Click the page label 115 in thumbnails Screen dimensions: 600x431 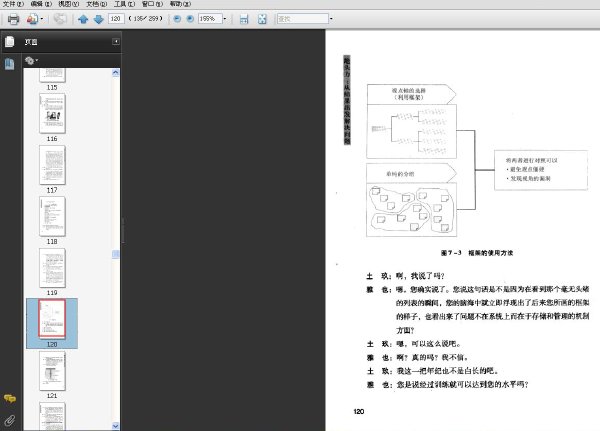coord(52,87)
